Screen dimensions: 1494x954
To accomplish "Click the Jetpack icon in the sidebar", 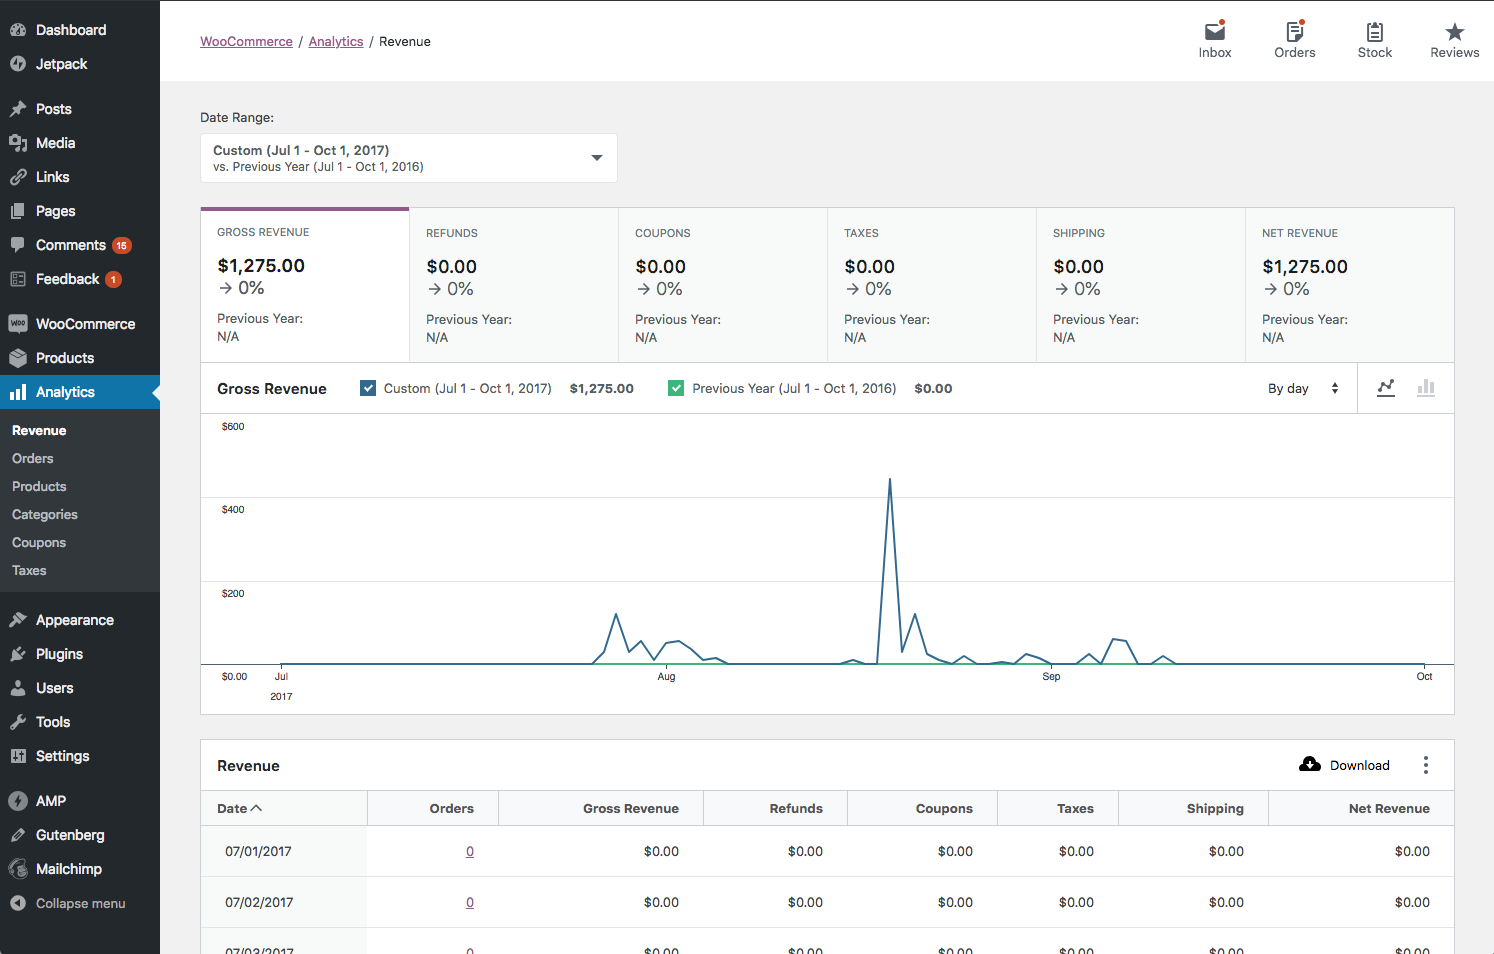I will point(17,63).
